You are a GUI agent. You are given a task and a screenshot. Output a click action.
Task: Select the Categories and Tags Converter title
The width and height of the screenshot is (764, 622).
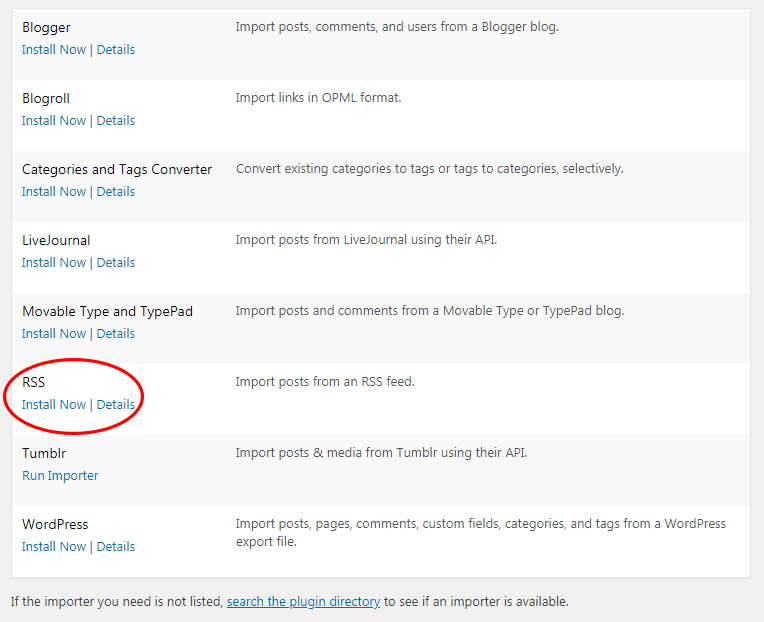click(117, 170)
